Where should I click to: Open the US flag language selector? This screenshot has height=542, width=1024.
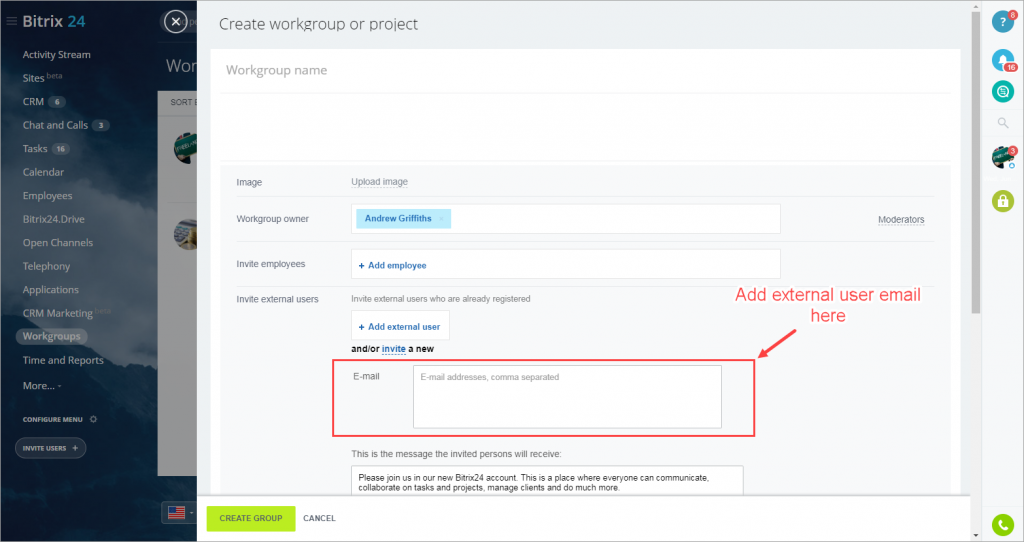pyautogui.click(x=176, y=513)
